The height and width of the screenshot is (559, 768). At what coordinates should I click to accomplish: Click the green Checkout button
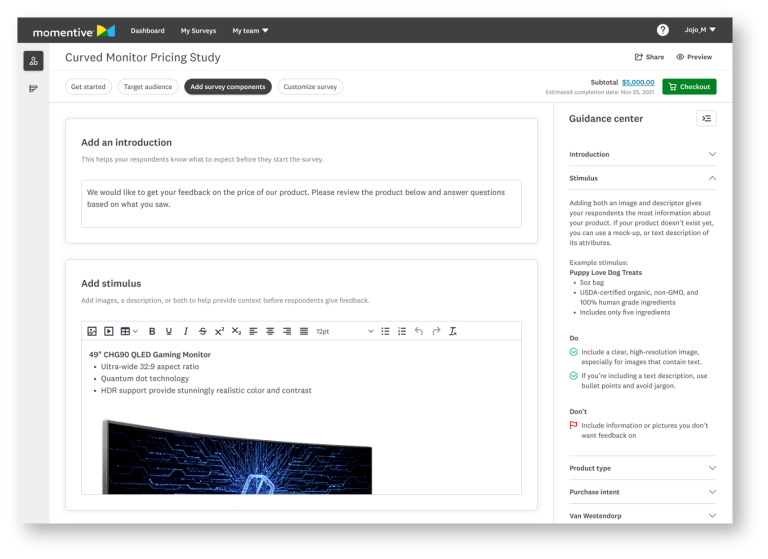(x=689, y=87)
